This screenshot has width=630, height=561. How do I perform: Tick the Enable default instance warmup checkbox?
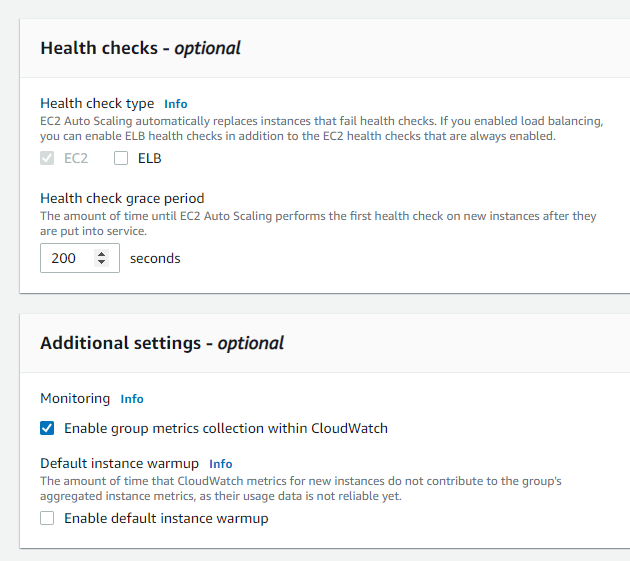47,518
